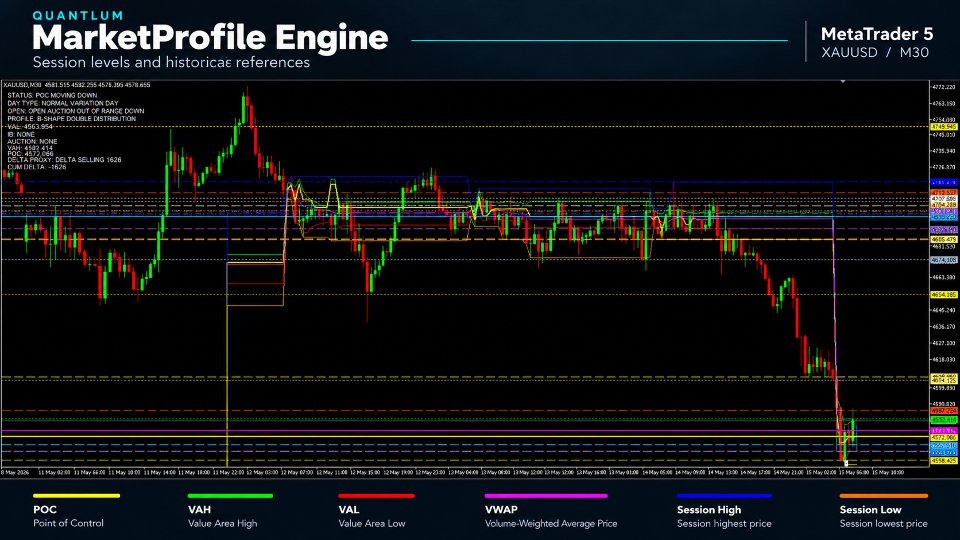Click the '15 May 10:00' time axis label
960x540 pixels.
pyautogui.click(x=888, y=473)
